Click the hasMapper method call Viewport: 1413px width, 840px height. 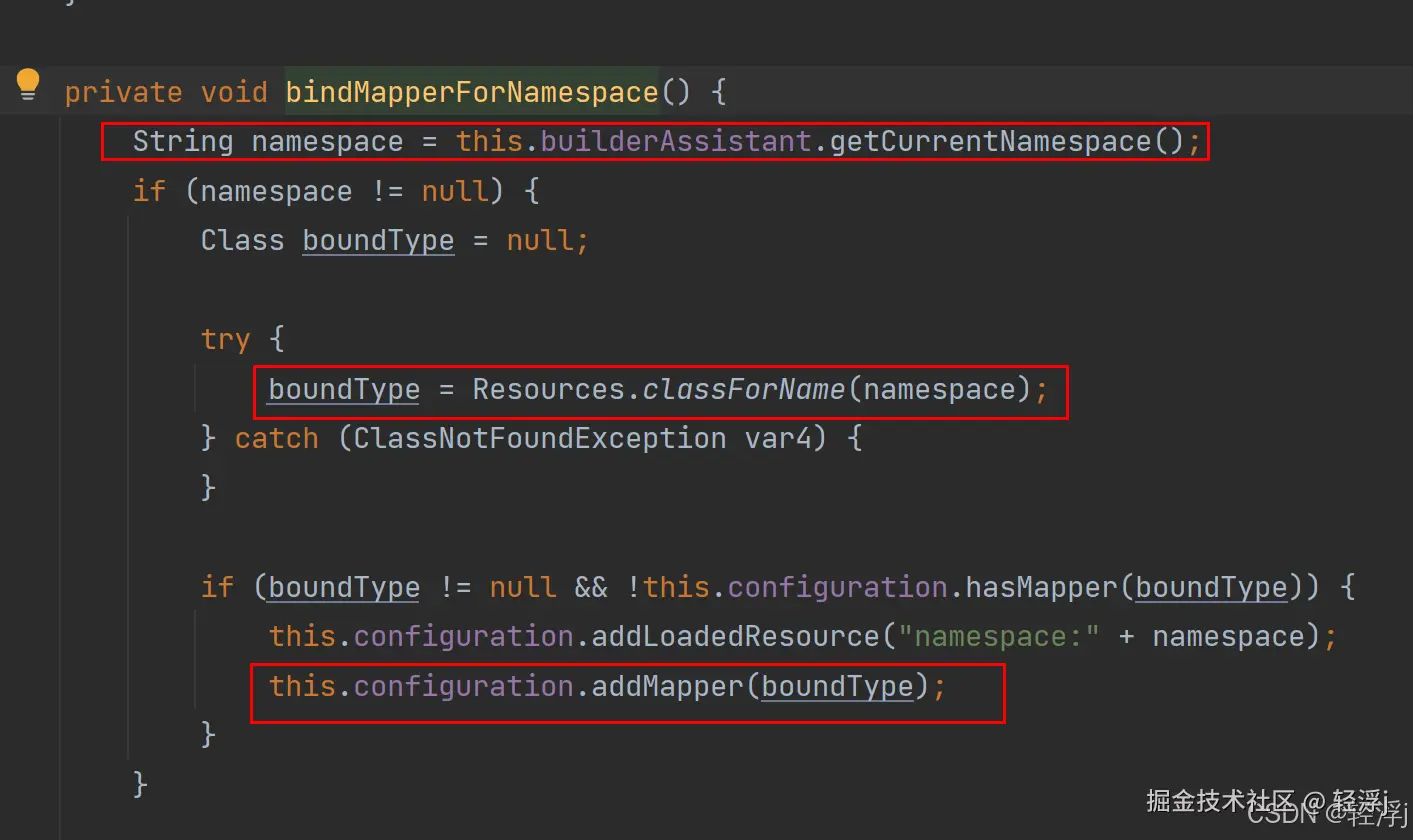pyautogui.click(x=1041, y=587)
